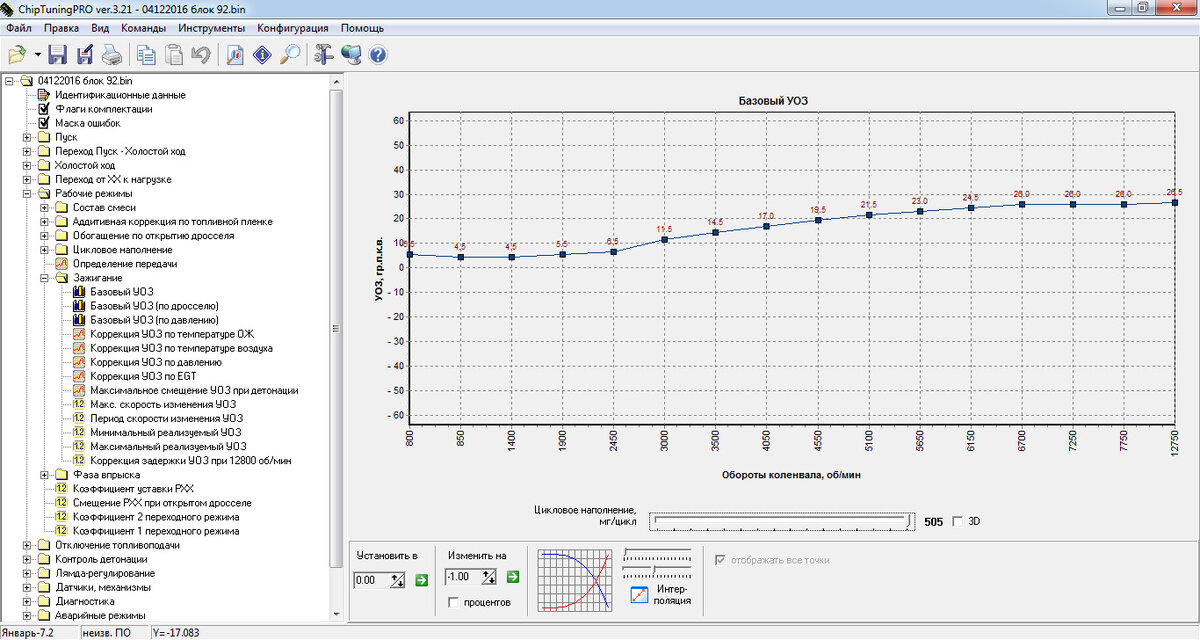Enable the процентов checkbox

[455, 602]
